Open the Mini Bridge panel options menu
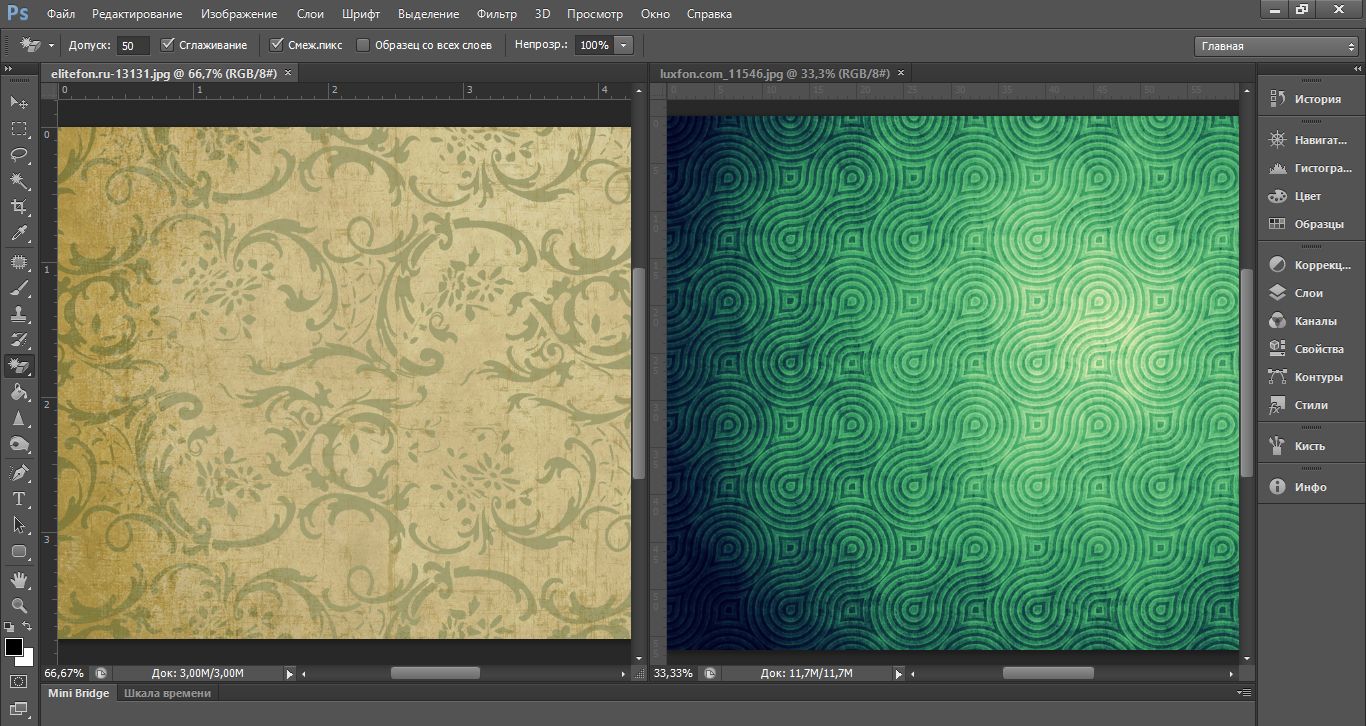 1244,692
